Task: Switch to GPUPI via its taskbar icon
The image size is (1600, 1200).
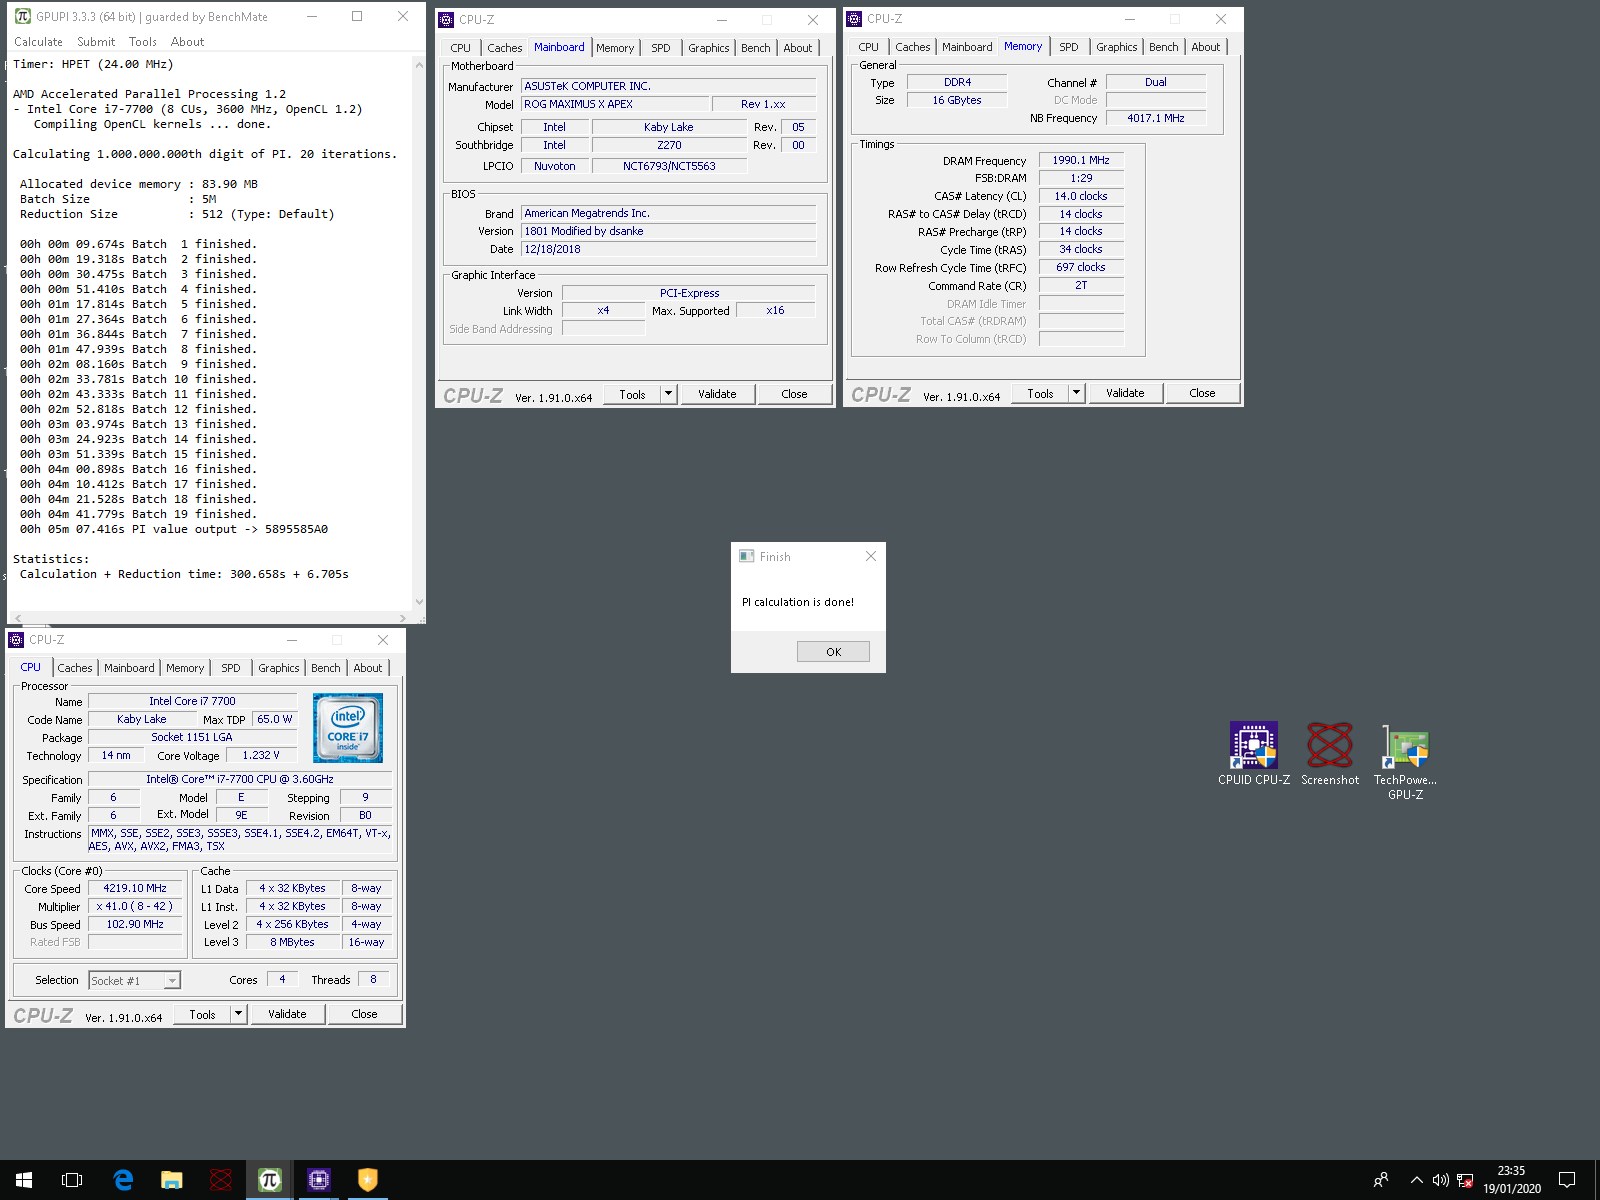Action: pos(269,1180)
